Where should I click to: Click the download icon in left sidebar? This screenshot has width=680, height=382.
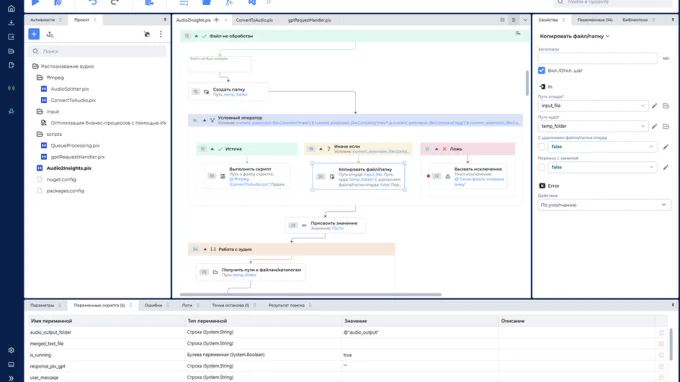tap(11, 23)
